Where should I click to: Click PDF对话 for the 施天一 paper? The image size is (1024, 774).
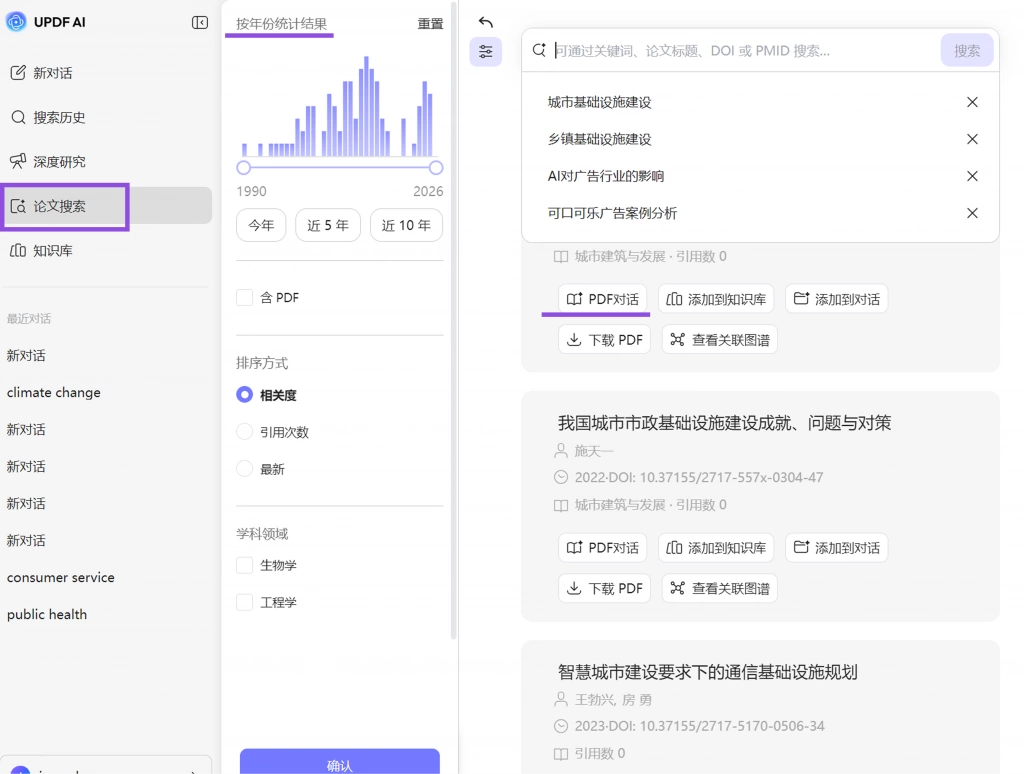pyautogui.click(x=603, y=547)
